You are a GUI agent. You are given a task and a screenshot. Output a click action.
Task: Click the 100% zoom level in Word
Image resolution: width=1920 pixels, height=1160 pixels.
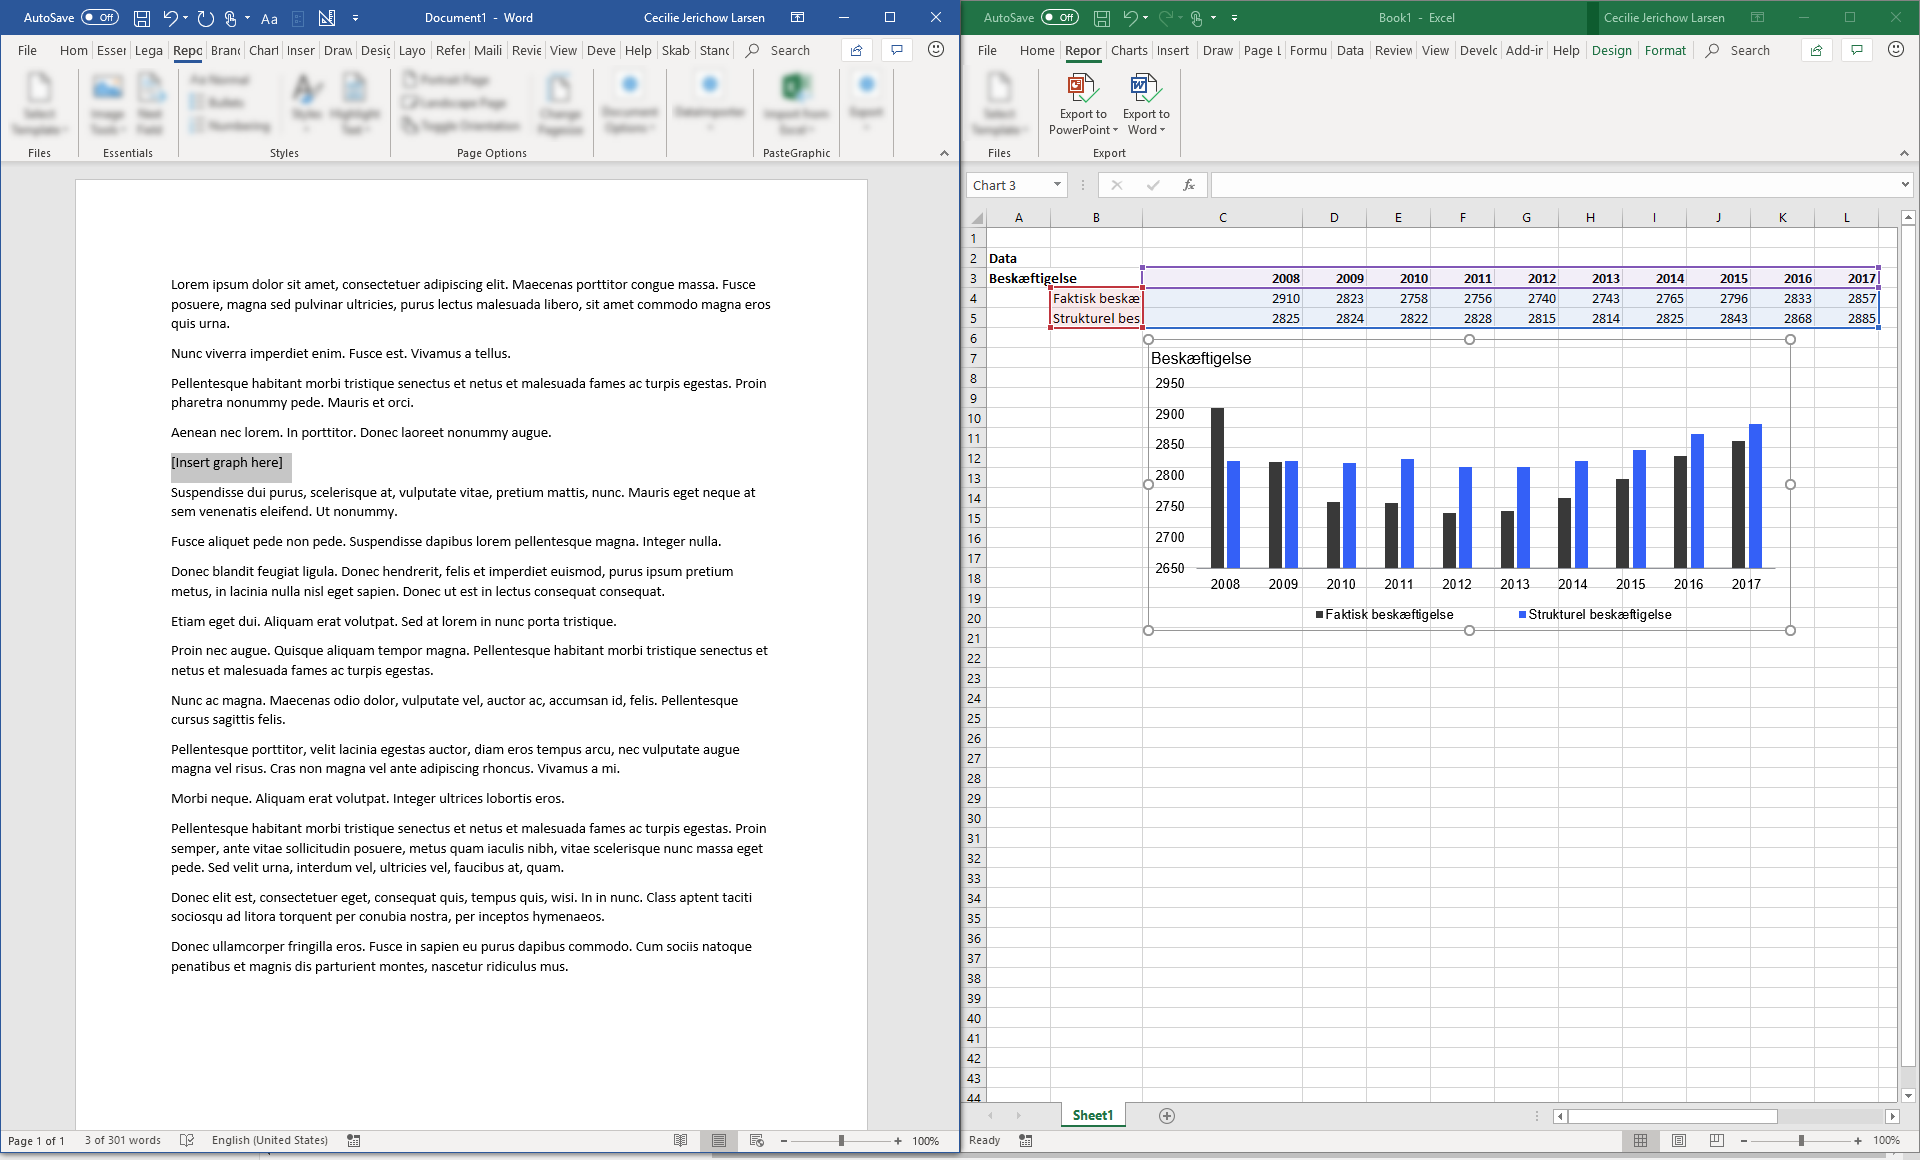[926, 1140]
